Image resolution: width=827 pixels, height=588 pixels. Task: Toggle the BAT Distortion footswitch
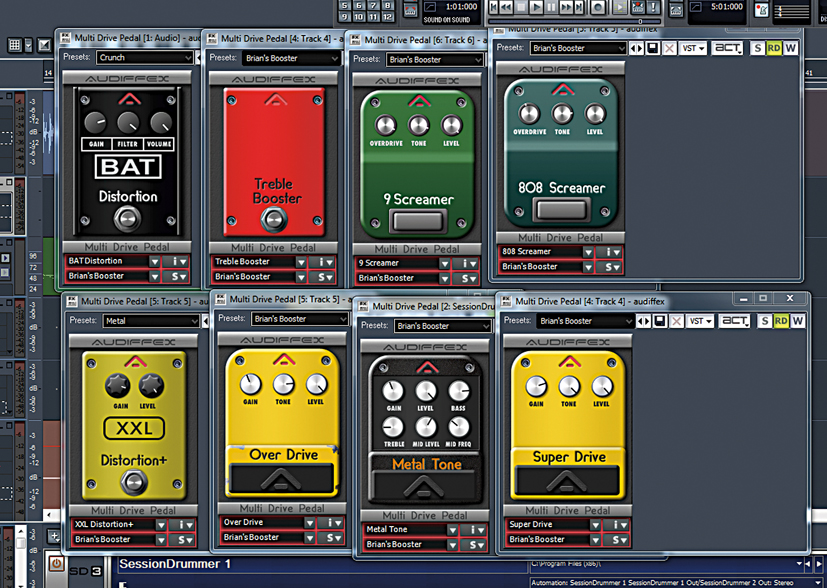[x=127, y=218]
